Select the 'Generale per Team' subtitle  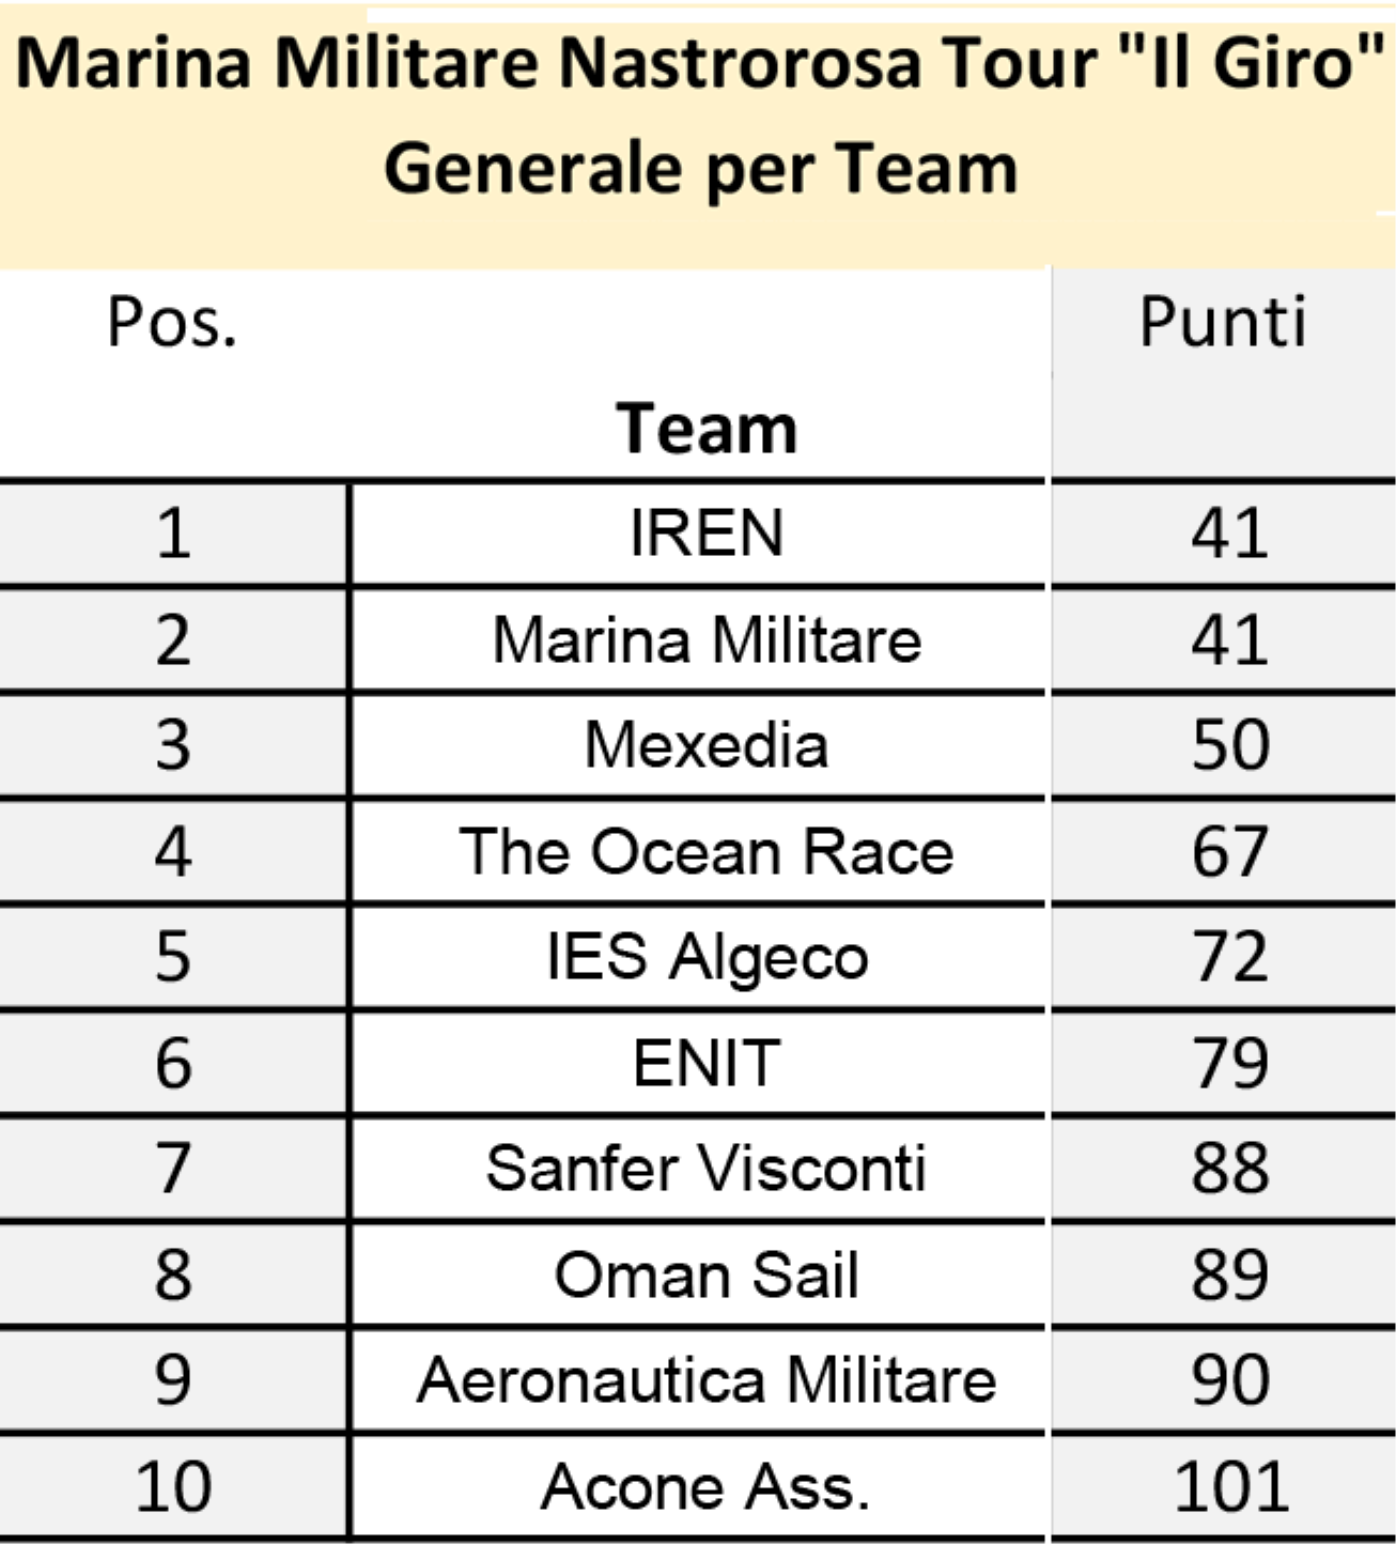point(701,168)
